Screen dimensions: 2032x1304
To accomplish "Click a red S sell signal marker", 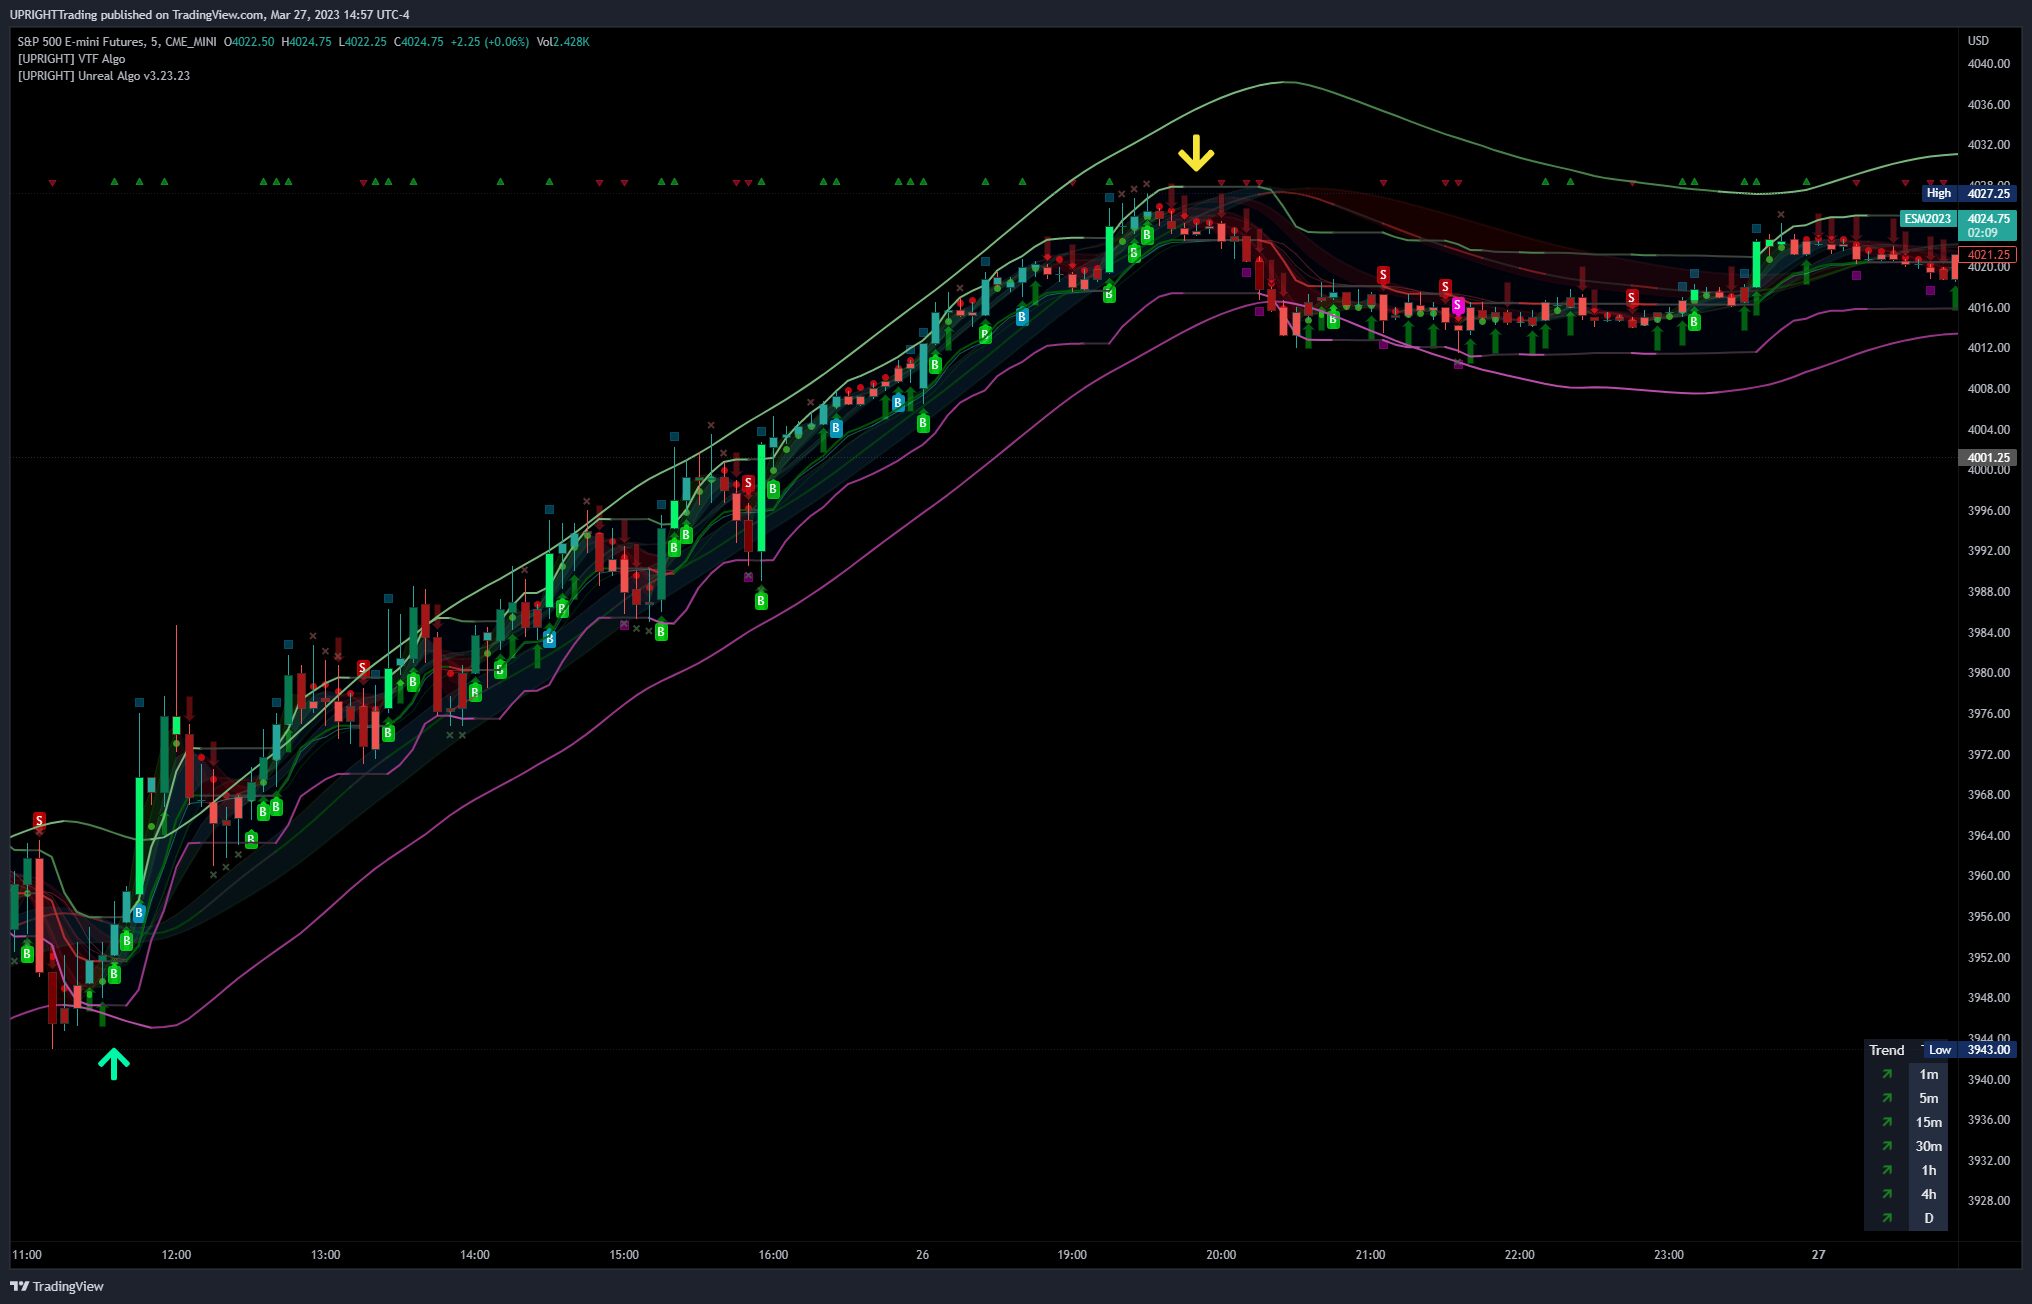I will click(1383, 273).
